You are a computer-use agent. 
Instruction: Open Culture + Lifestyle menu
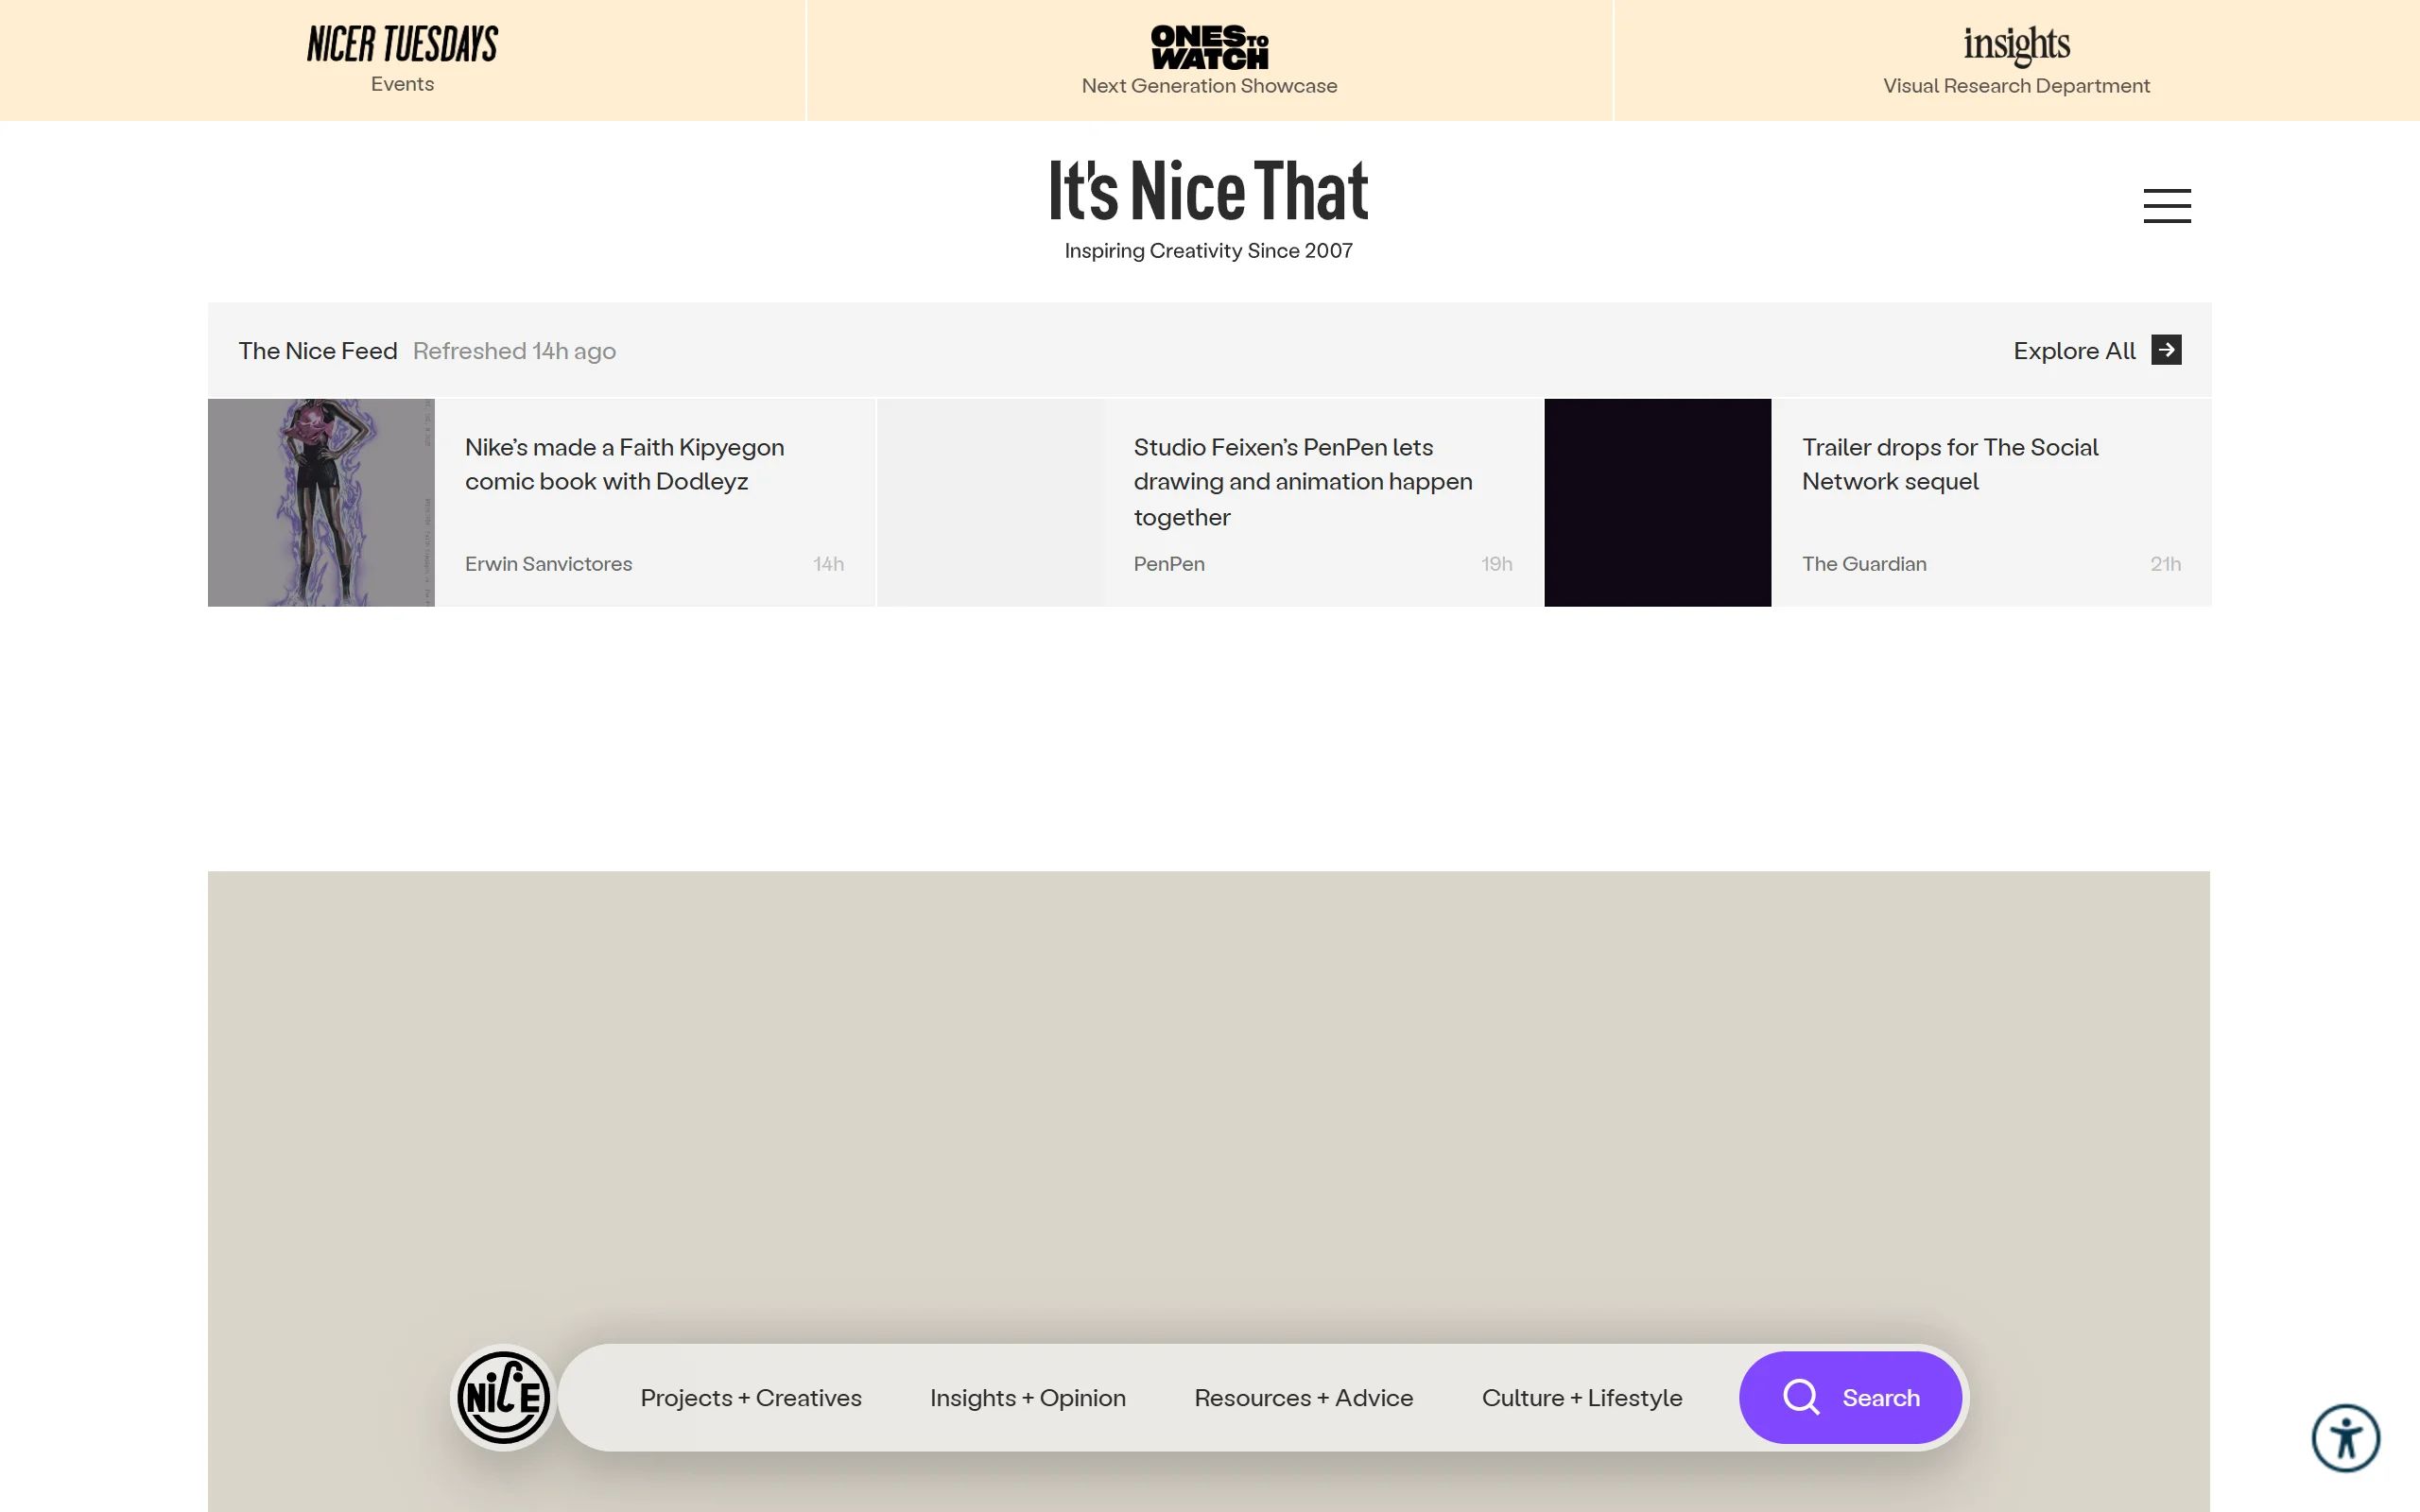(1582, 1397)
